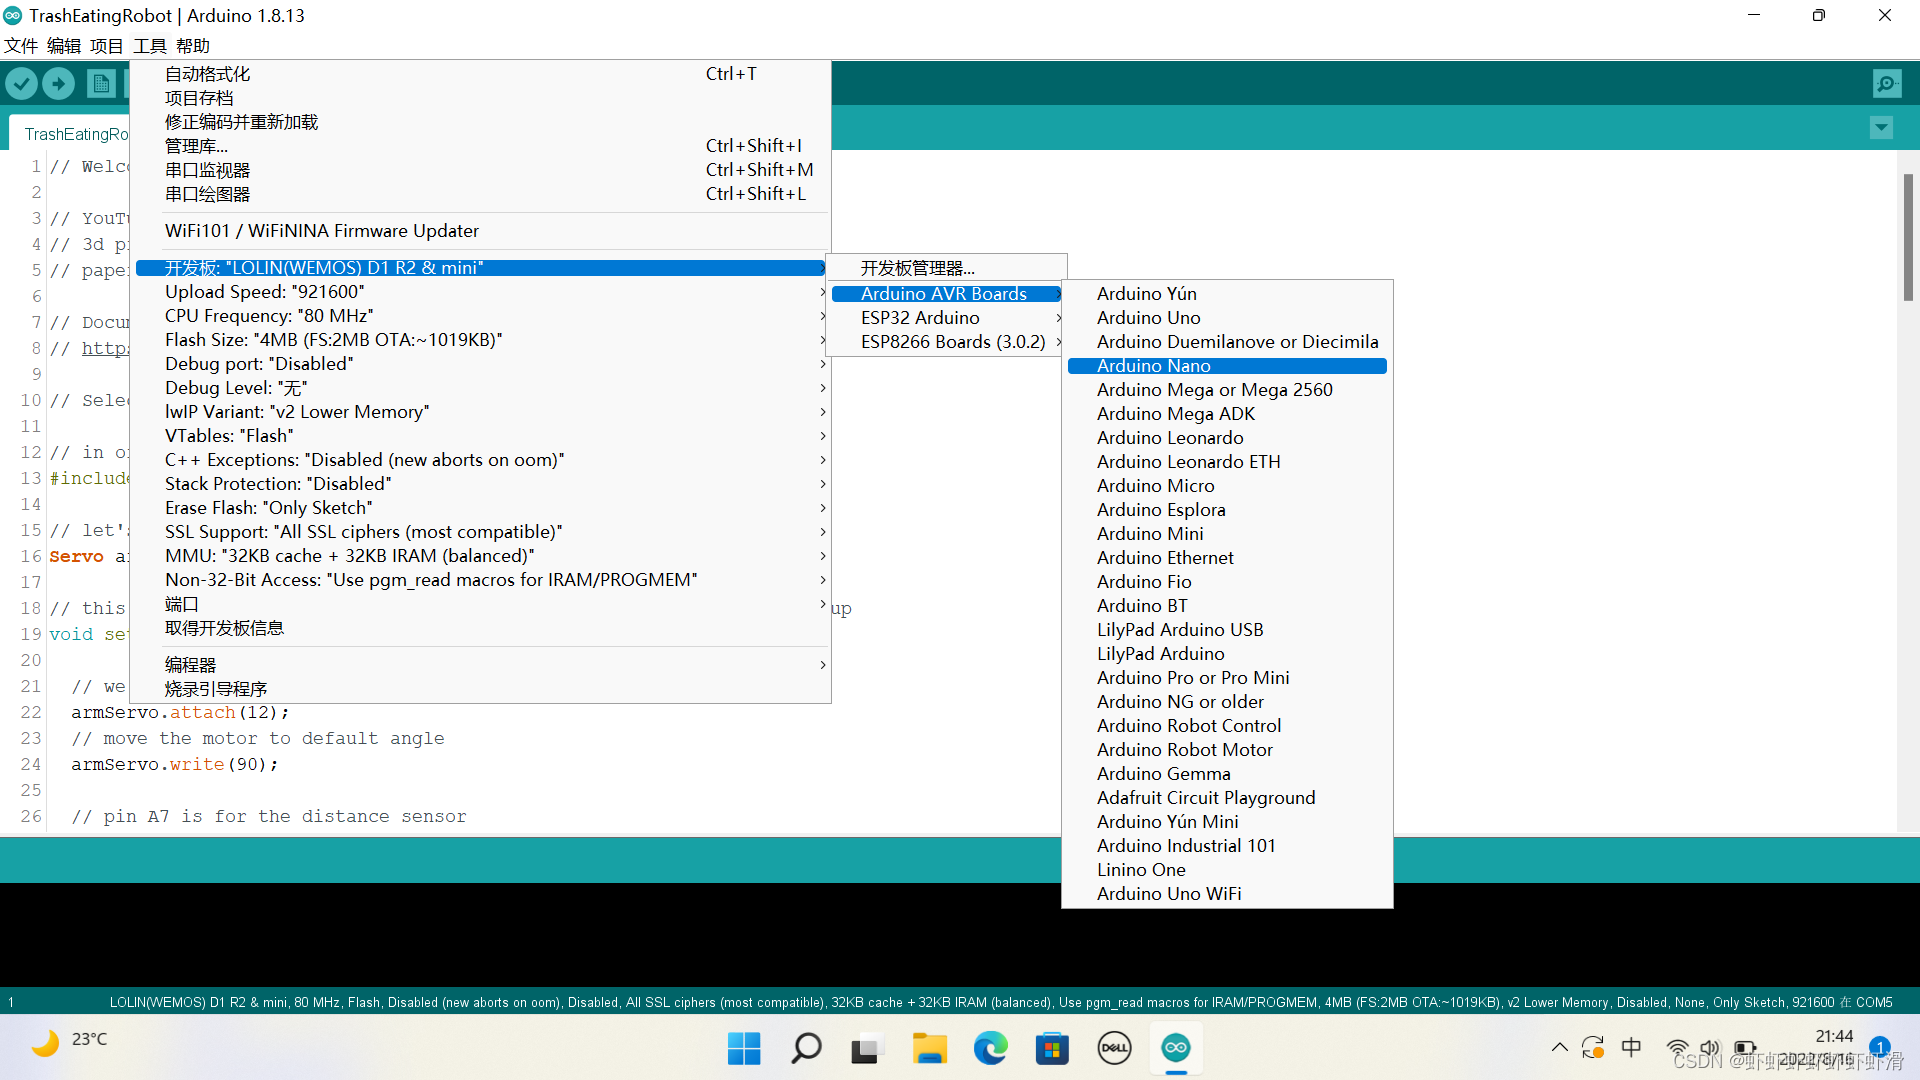Select Adafruit Circuit Playground board

[x=1227, y=798]
